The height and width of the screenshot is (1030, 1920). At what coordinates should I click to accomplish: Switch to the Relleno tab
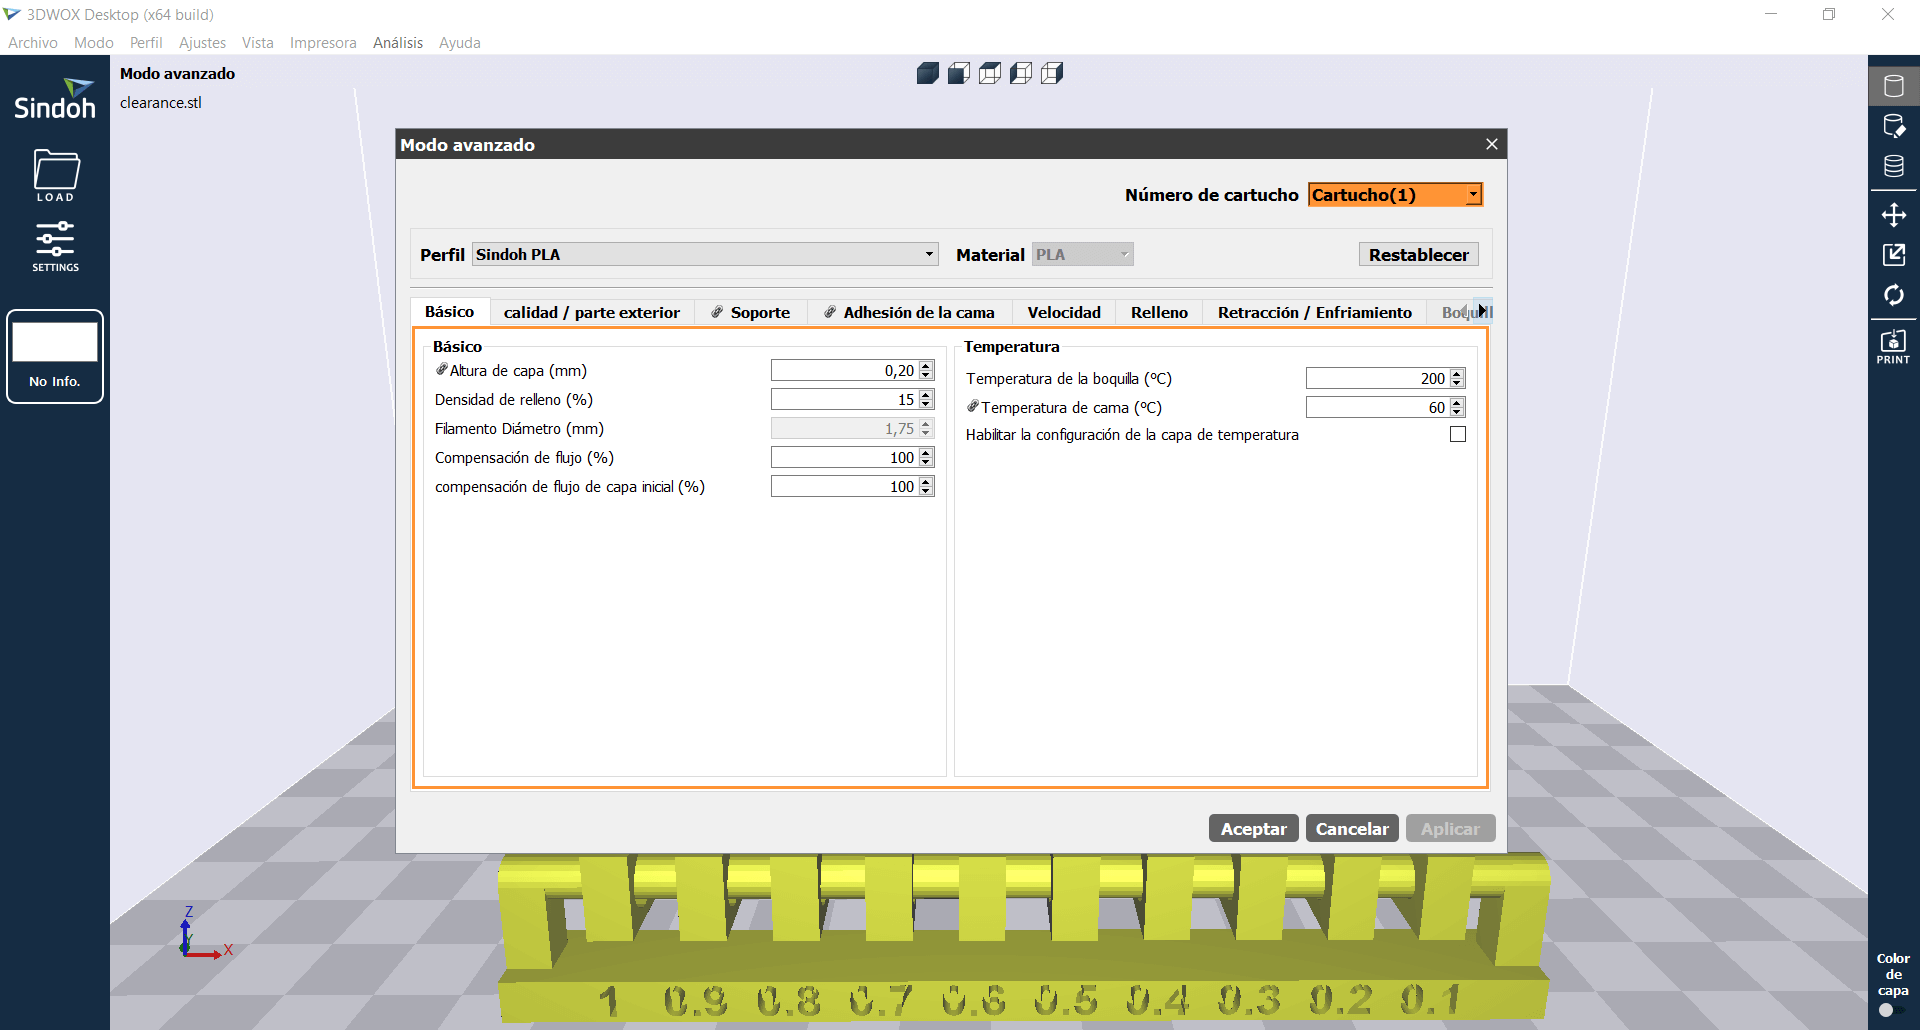[1159, 312]
